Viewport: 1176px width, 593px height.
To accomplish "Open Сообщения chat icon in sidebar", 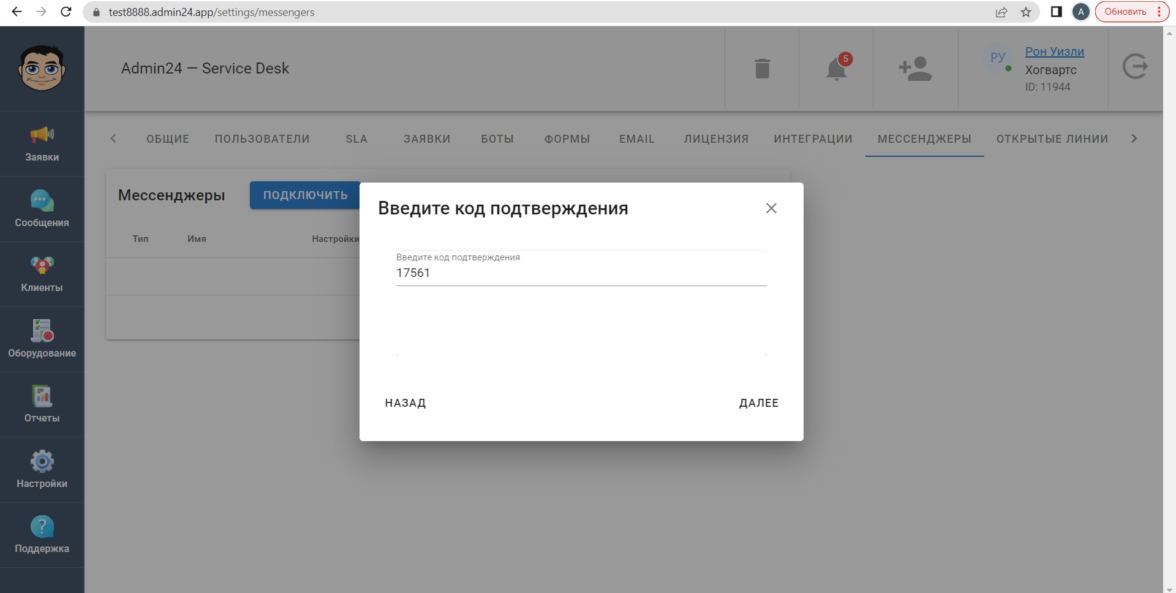I will coord(42,208).
